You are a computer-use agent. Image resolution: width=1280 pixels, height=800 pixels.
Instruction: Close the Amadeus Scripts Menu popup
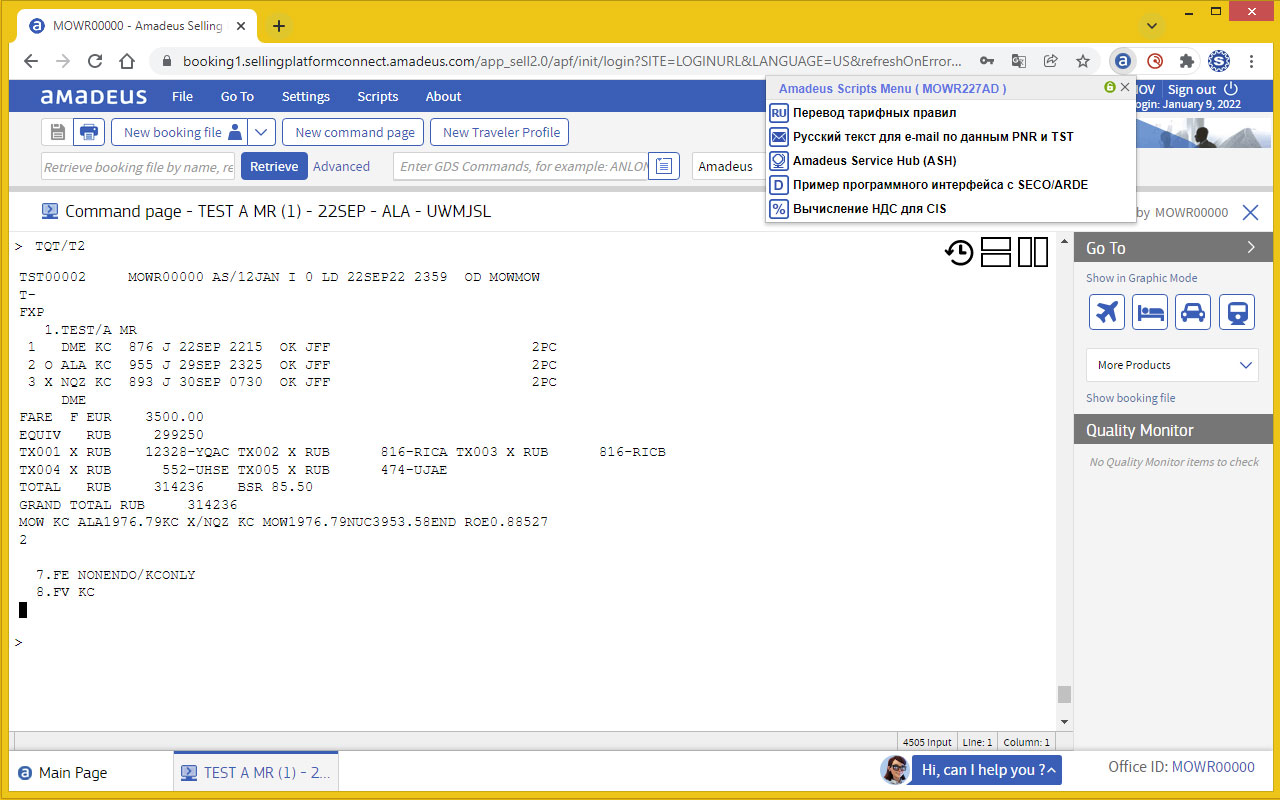(1125, 87)
